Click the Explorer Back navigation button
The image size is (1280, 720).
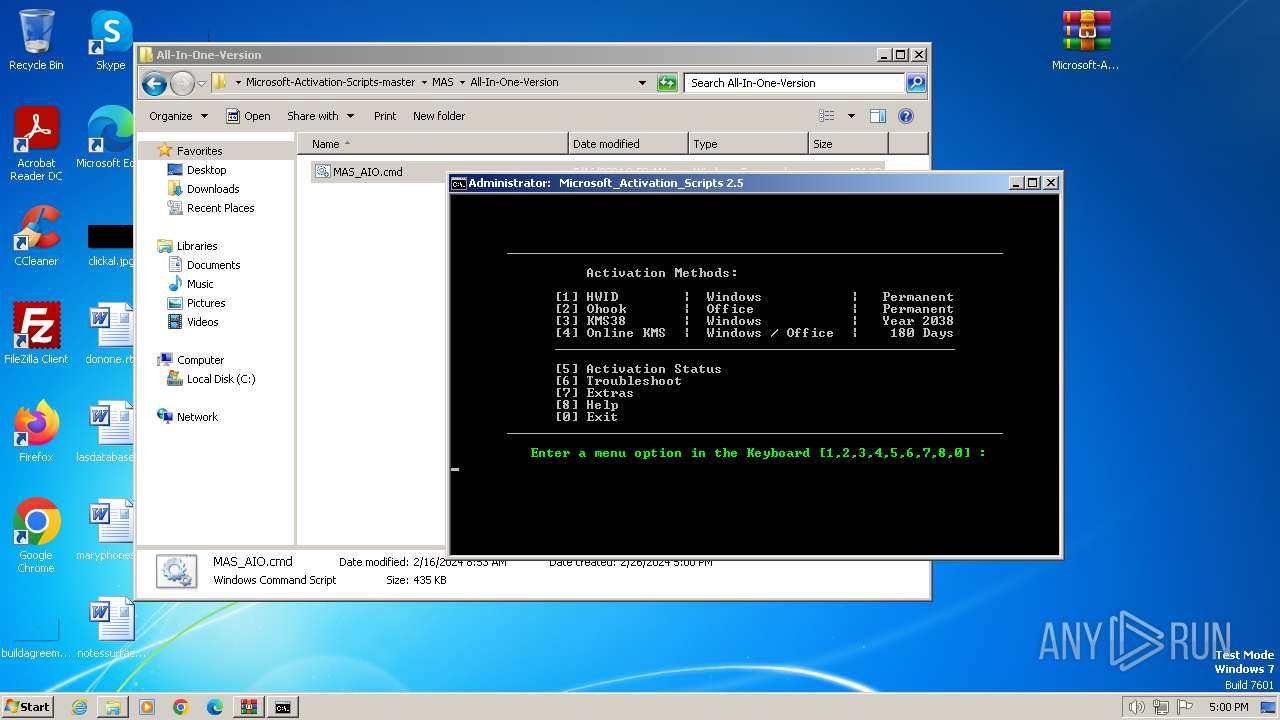(x=154, y=83)
